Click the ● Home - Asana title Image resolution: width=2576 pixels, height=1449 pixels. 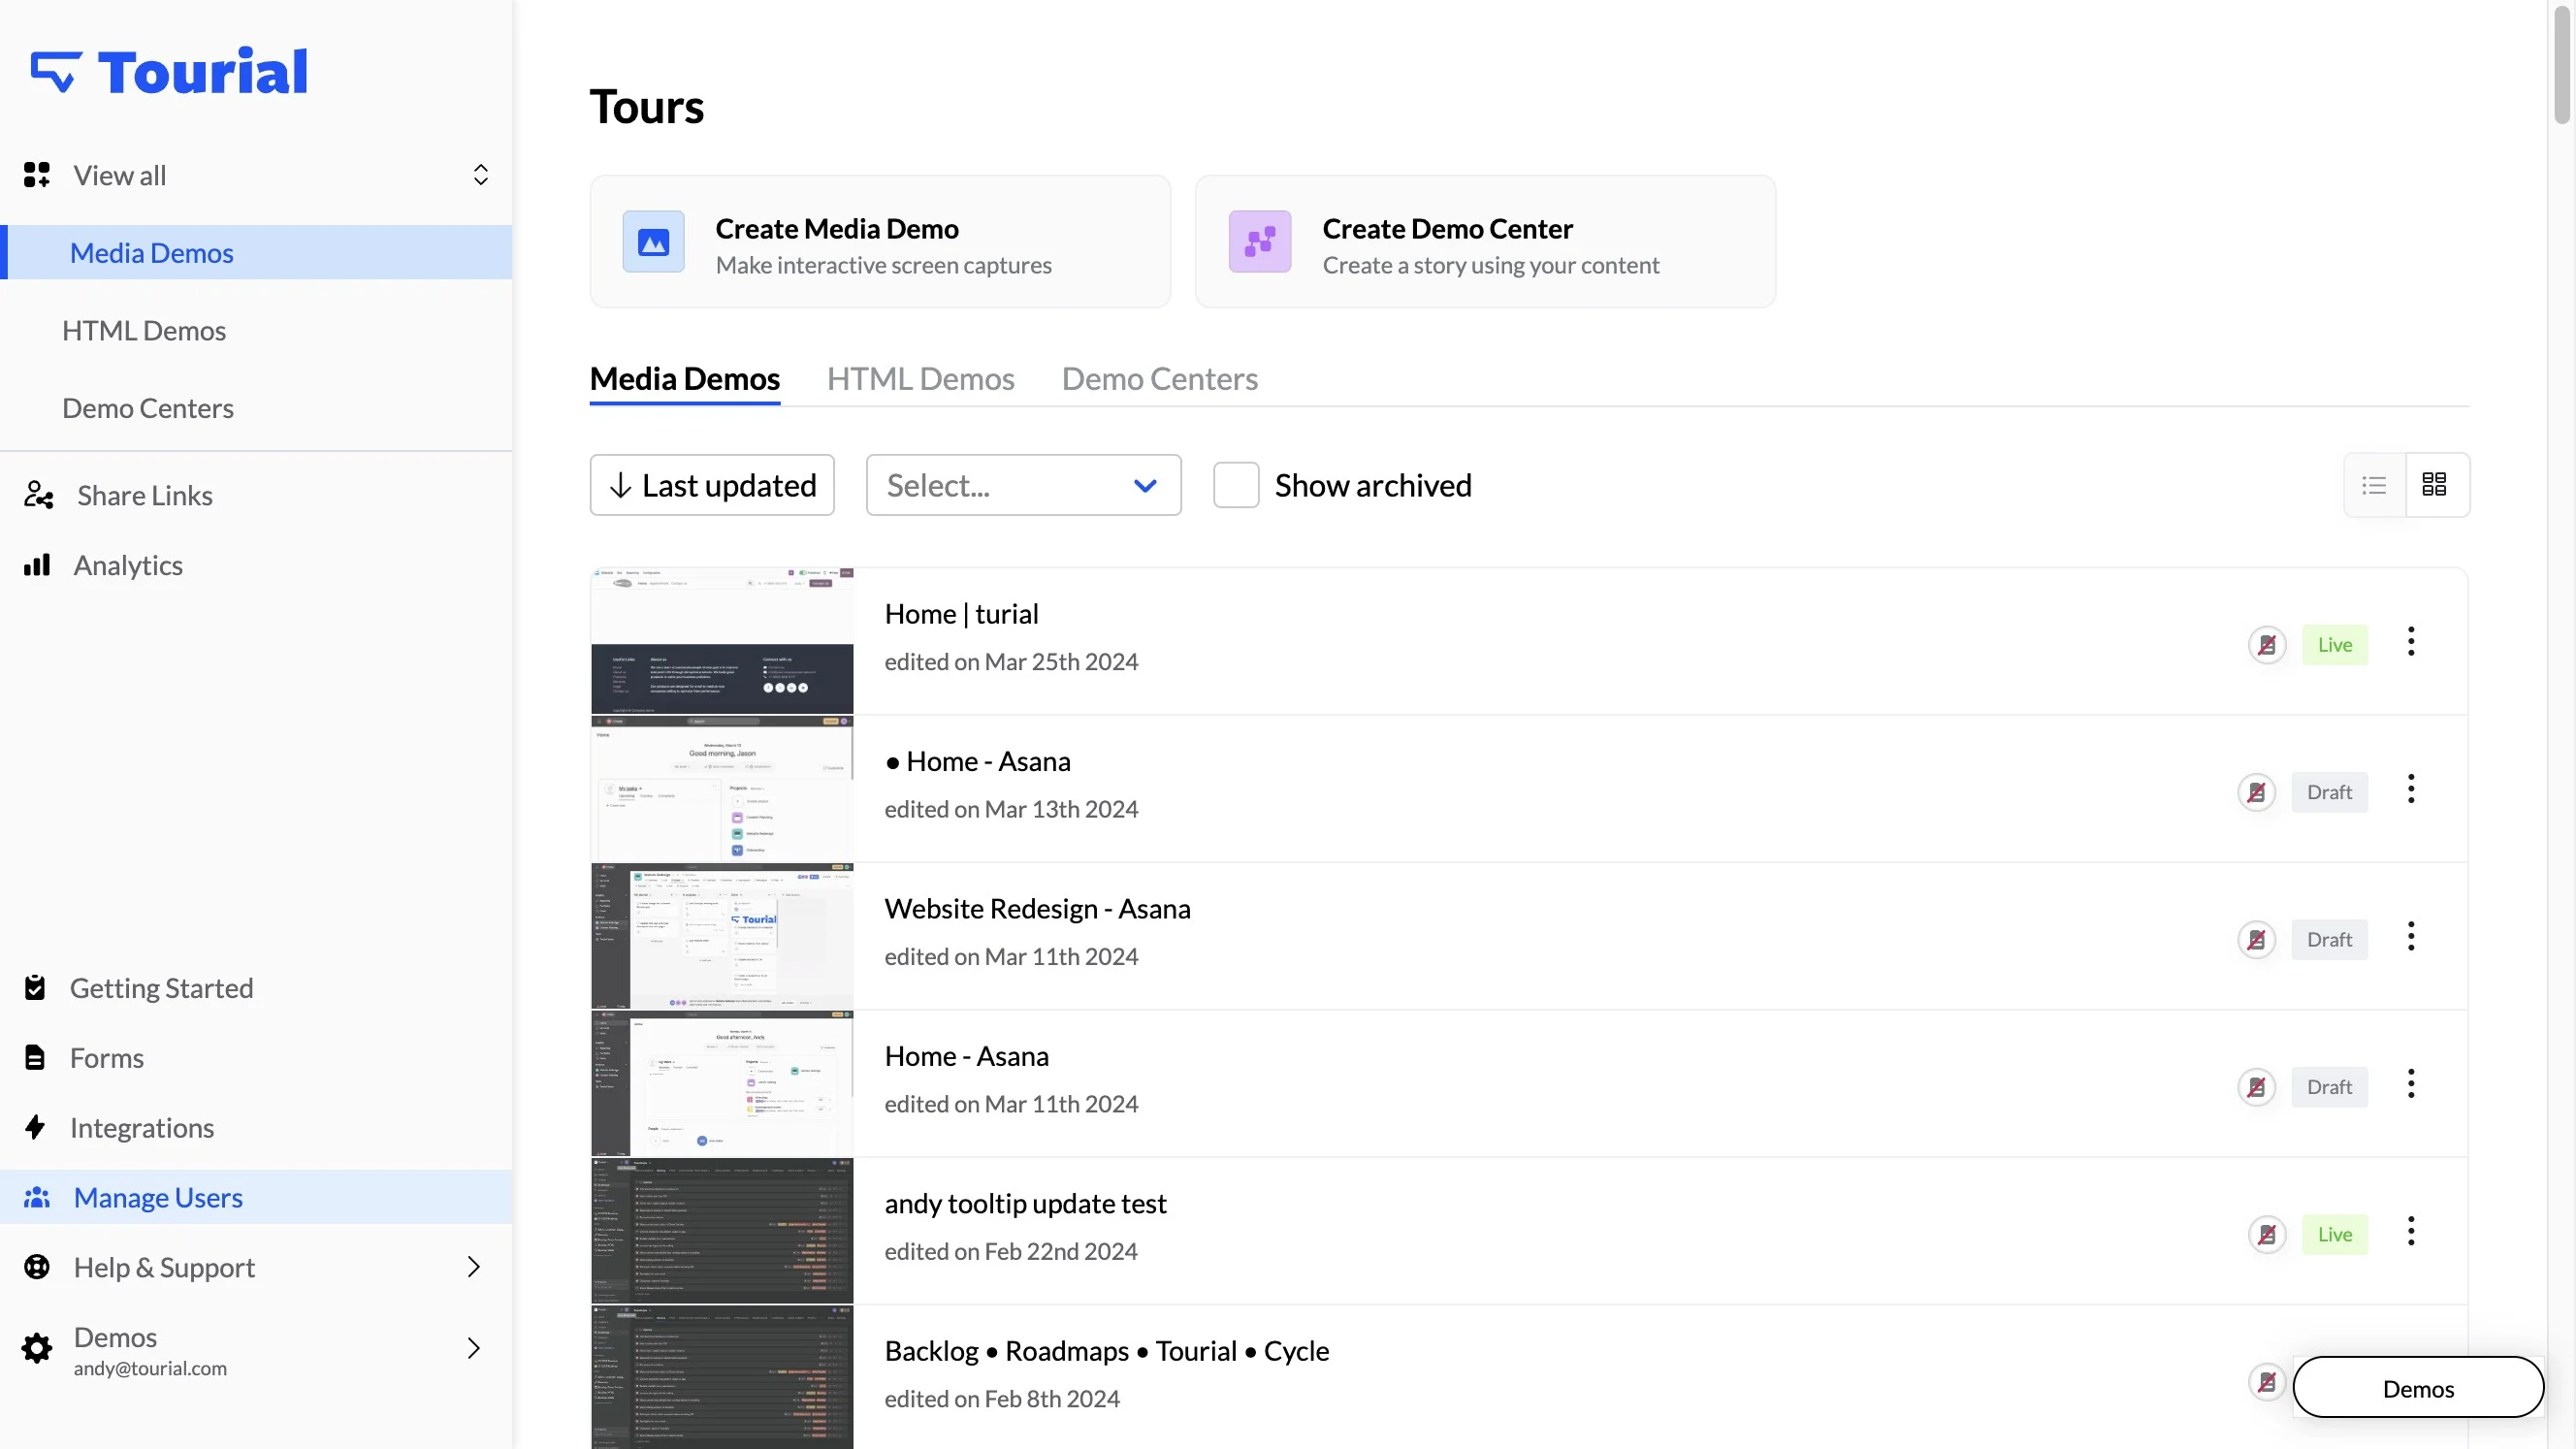[x=978, y=761]
